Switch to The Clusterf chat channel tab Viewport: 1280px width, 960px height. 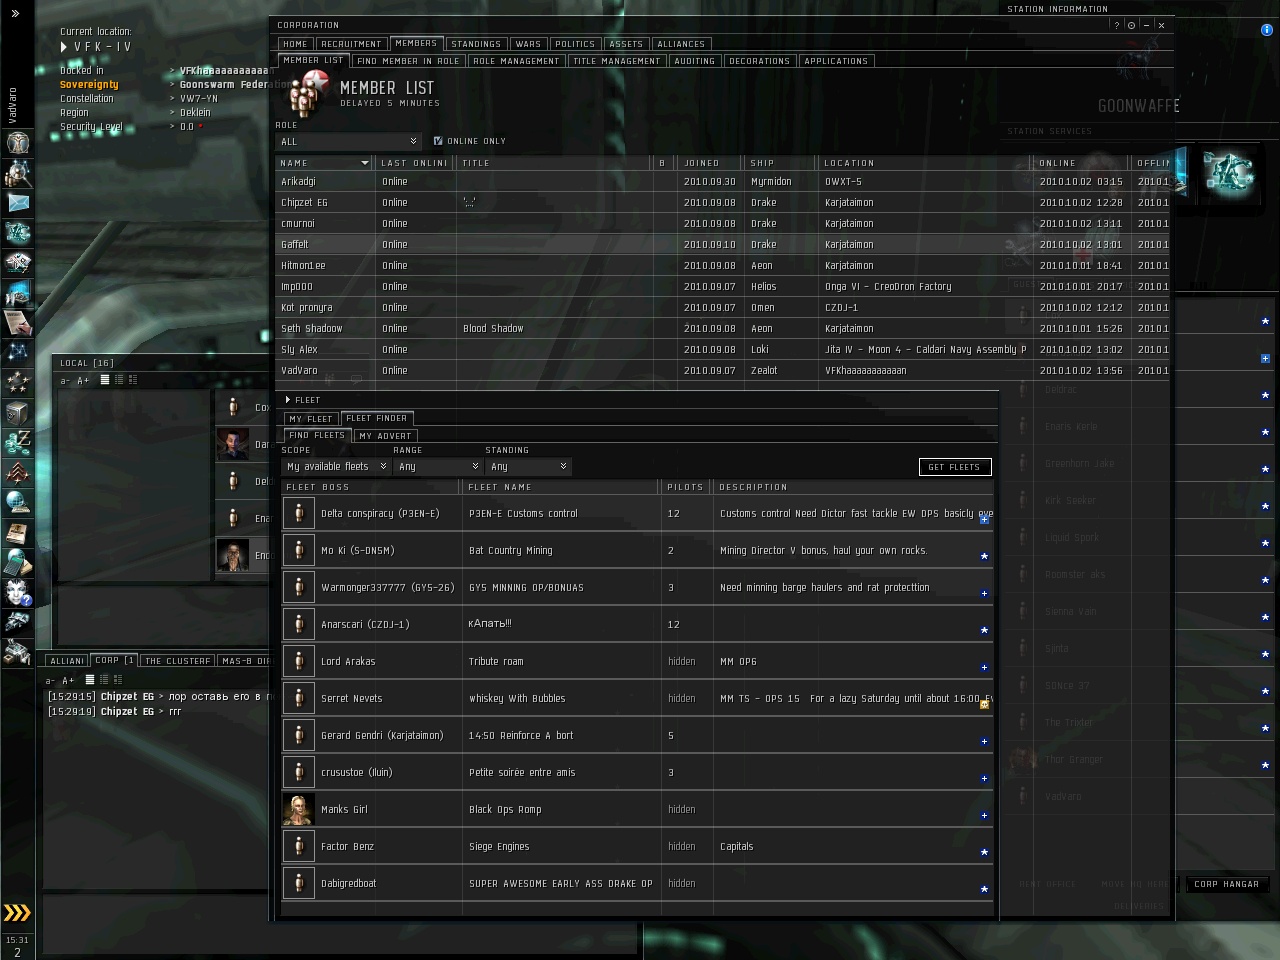(x=178, y=661)
